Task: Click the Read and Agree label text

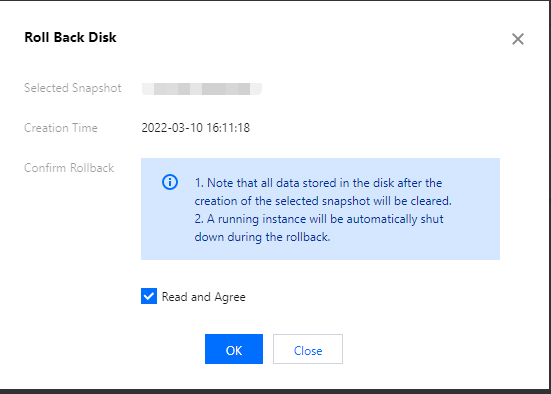Action: tap(203, 297)
